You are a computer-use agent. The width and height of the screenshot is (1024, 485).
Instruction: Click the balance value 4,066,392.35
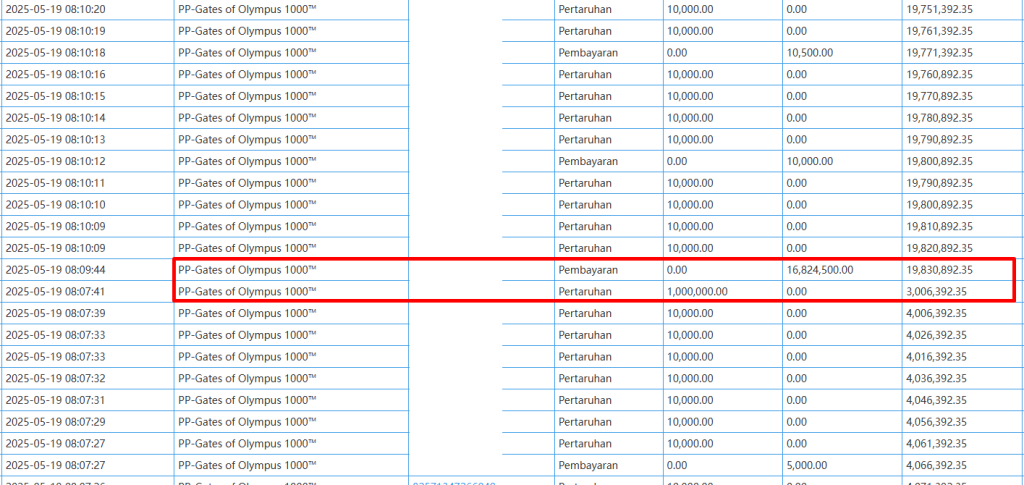point(936,465)
